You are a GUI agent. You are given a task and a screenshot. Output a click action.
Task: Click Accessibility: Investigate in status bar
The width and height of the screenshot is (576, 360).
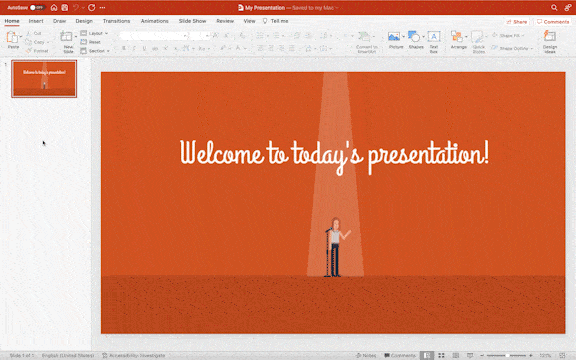(134, 355)
